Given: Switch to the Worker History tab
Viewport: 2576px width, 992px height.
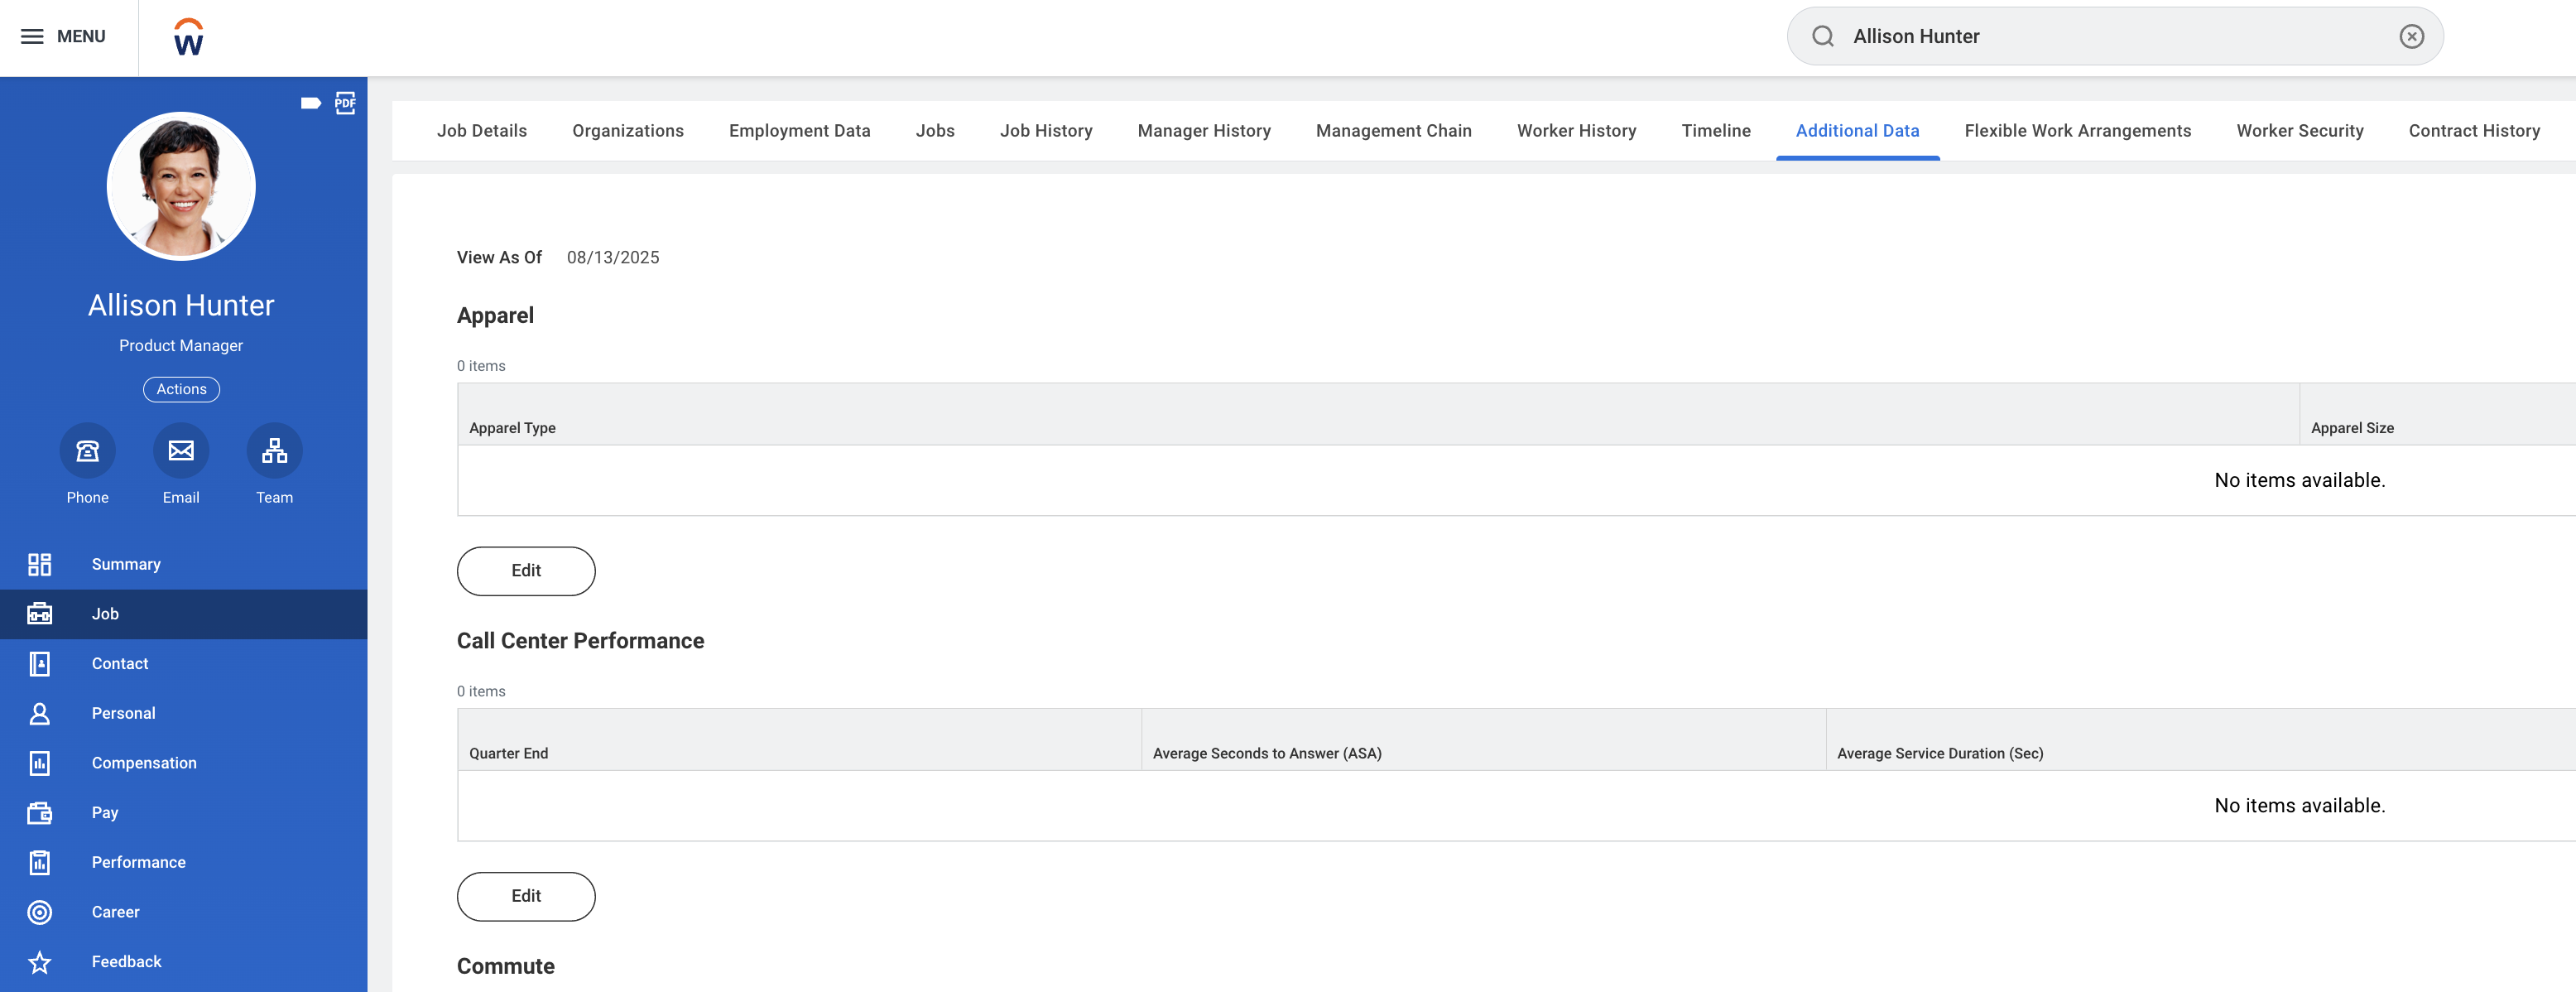Looking at the screenshot, I should 1576,130.
